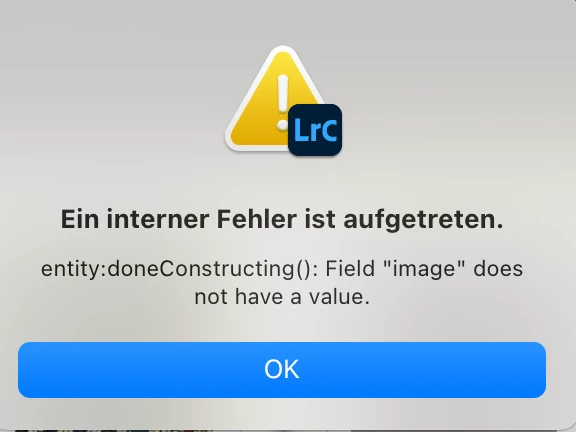Click the word "Field" in the message

tap(350, 269)
